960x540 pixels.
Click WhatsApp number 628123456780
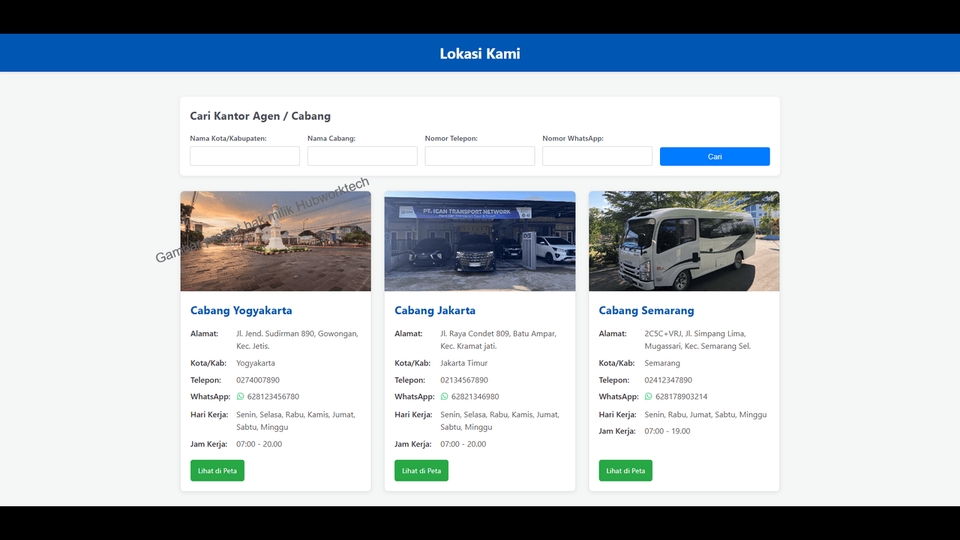point(273,397)
